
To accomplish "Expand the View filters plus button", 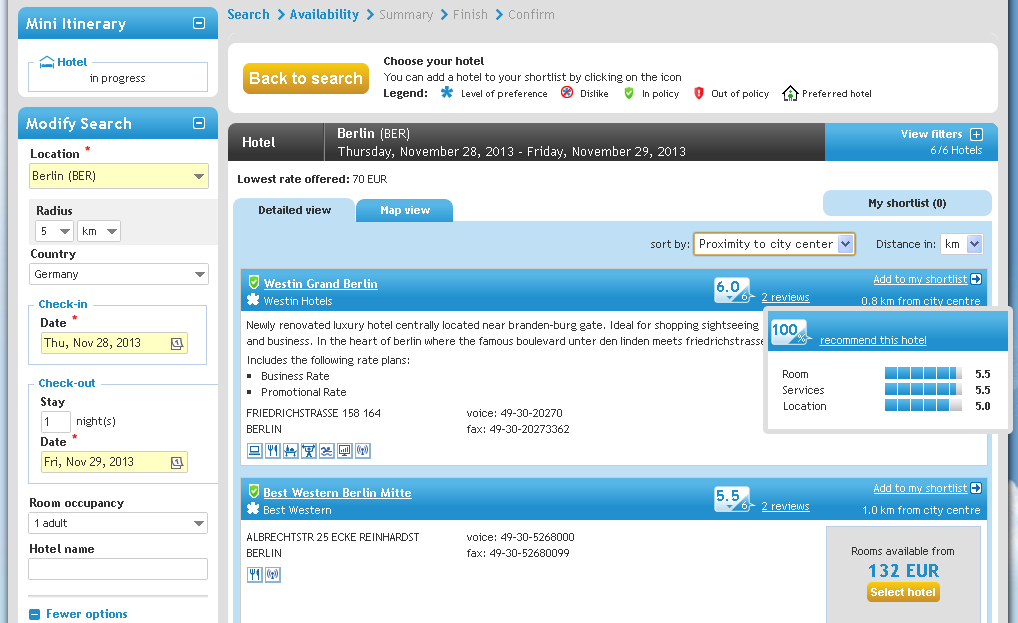I will point(976,134).
